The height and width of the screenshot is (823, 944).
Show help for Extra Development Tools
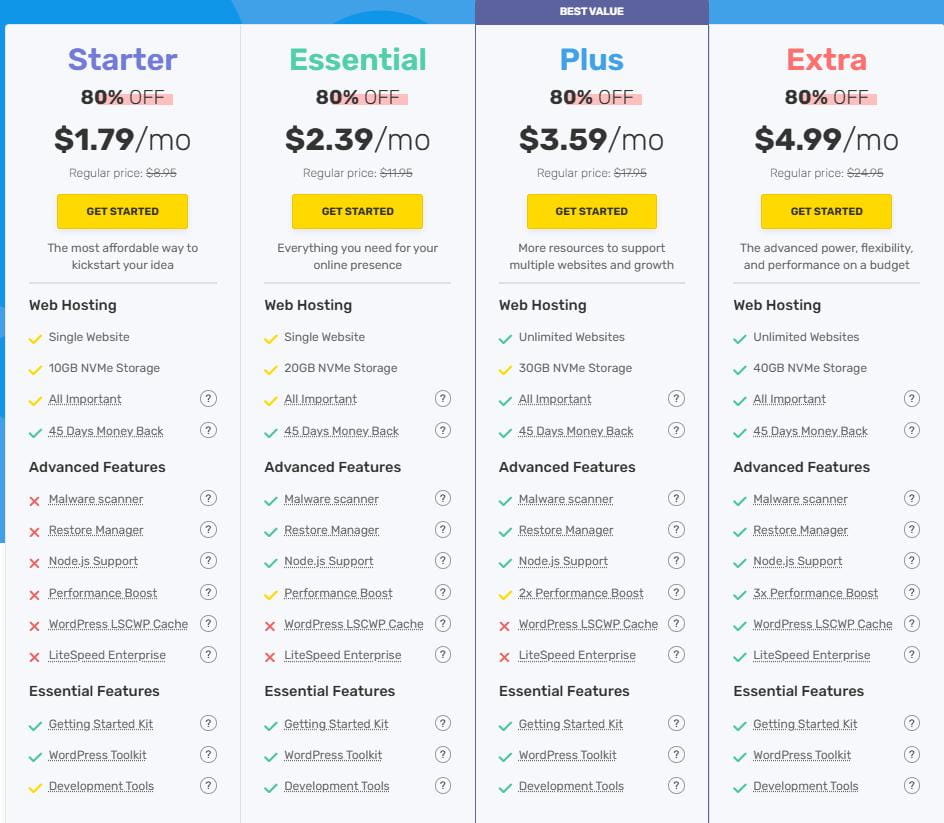coord(911,785)
